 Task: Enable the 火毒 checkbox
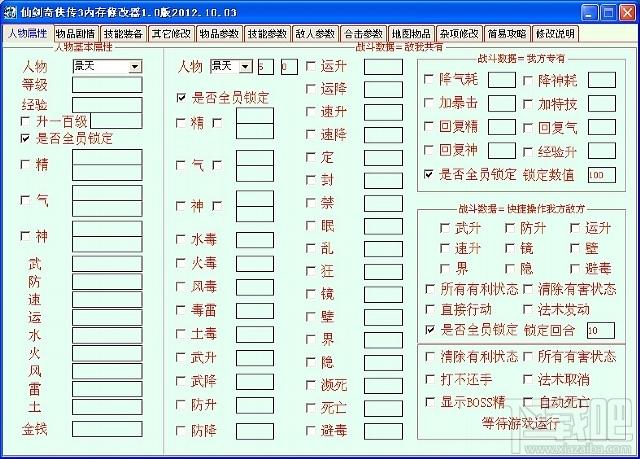(180, 263)
